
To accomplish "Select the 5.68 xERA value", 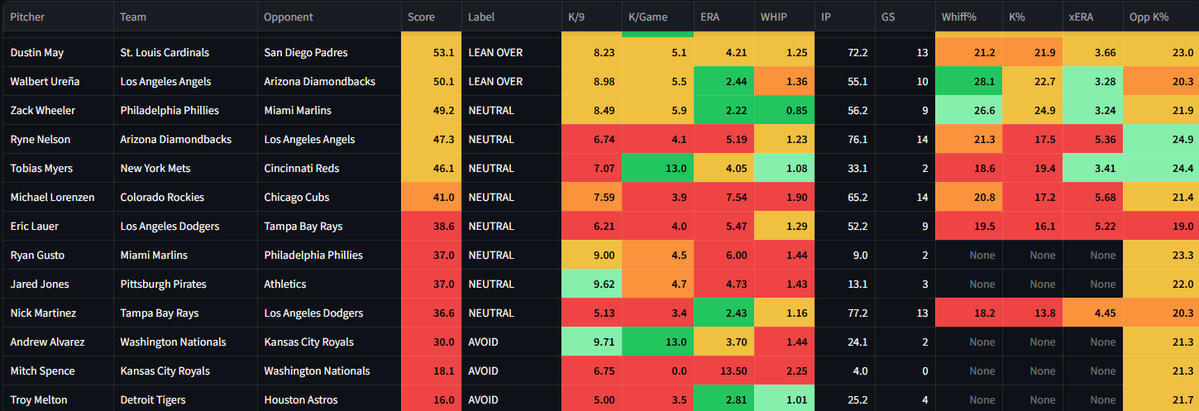I will coord(1093,197).
